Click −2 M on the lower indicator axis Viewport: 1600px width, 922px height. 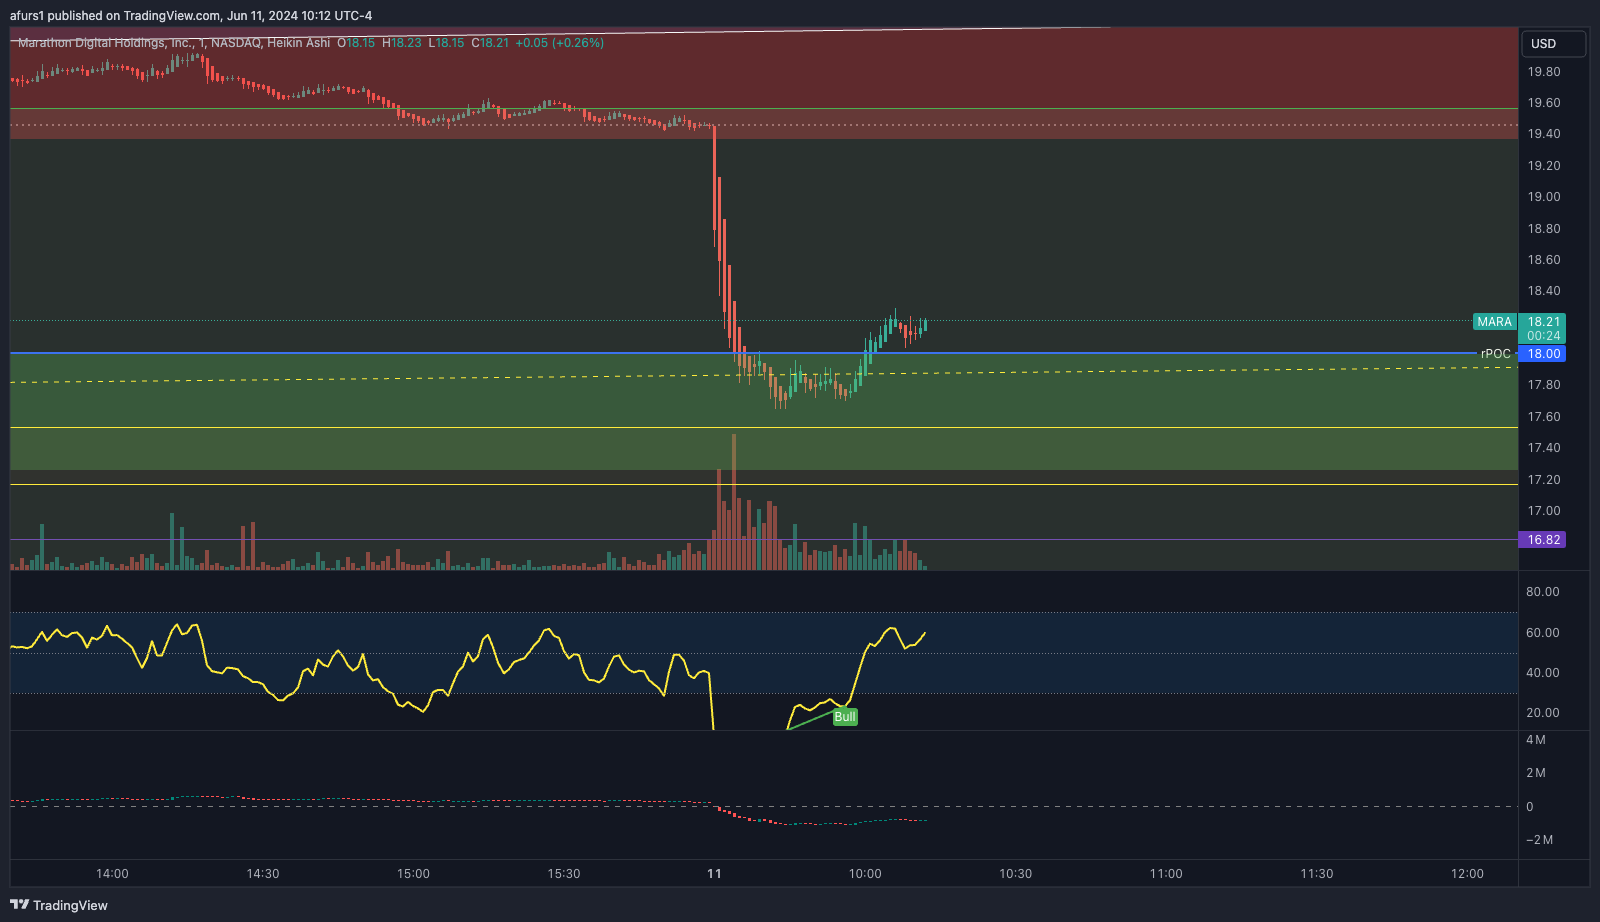click(x=1539, y=840)
